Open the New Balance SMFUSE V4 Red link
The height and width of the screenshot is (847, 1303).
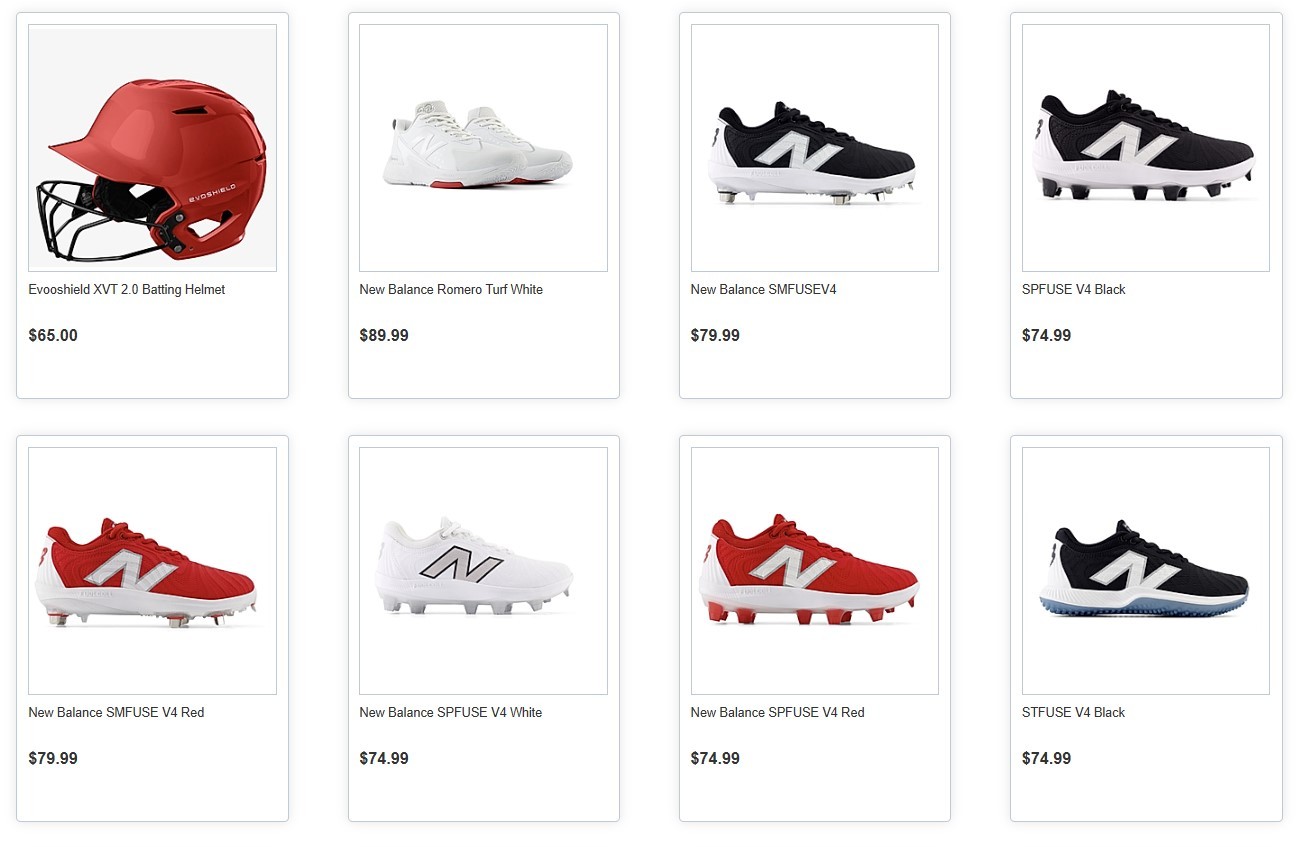[116, 713]
